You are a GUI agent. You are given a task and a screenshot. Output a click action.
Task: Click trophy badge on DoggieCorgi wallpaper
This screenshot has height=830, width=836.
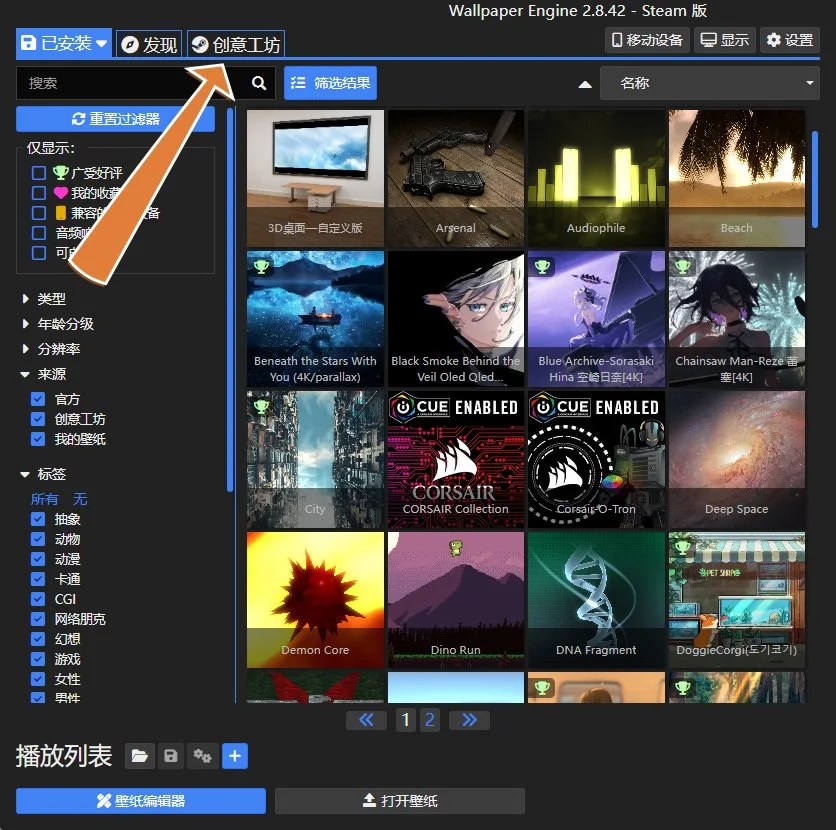pyautogui.click(x=682, y=547)
